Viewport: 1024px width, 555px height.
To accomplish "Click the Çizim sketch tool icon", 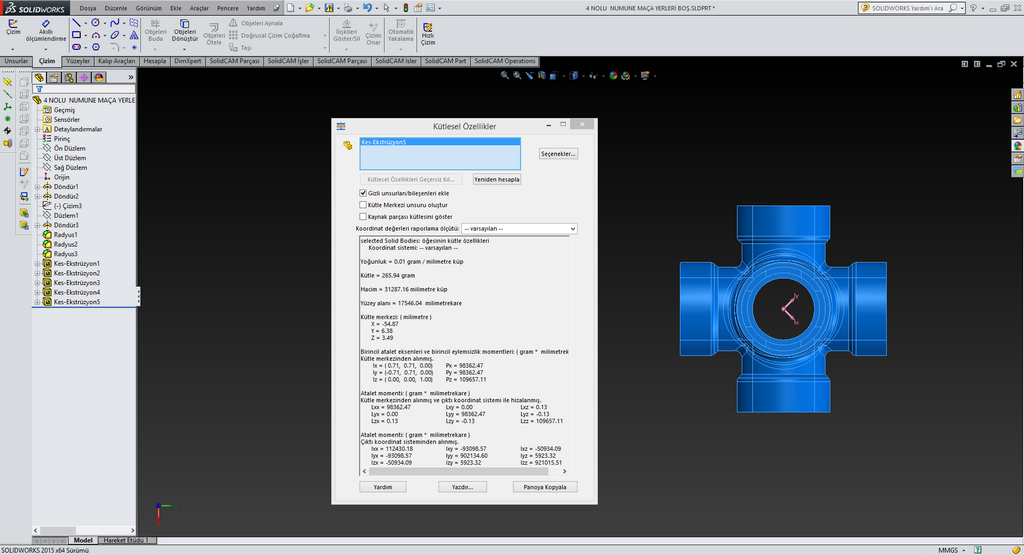I will tap(13, 25).
